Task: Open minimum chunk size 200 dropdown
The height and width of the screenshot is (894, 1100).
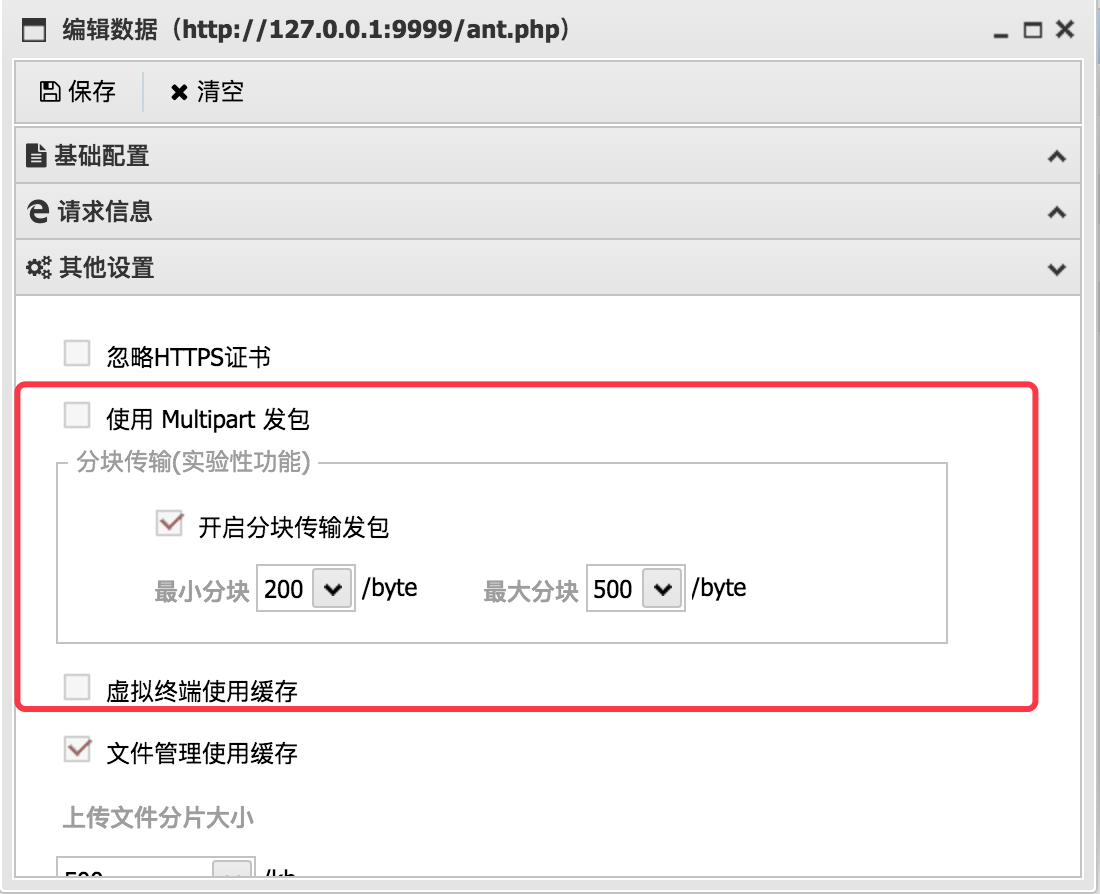Action: [x=333, y=589]
